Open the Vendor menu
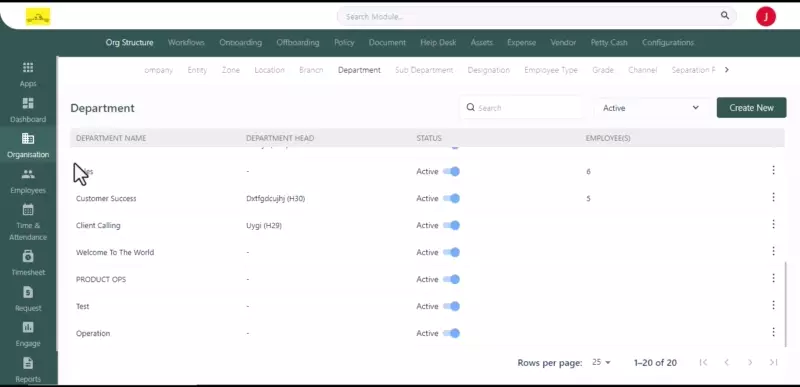 [563, 43]
